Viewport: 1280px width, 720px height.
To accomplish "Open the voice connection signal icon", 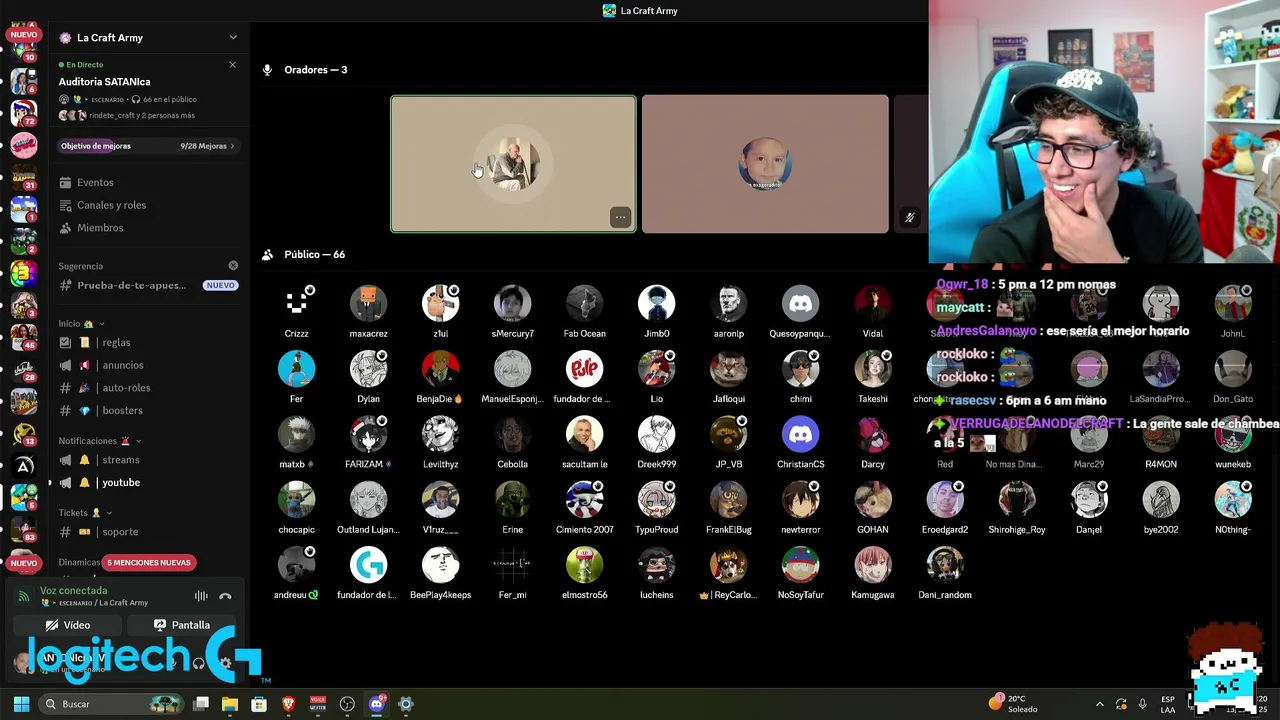I will pyautogui.click(x=24, y=596).
